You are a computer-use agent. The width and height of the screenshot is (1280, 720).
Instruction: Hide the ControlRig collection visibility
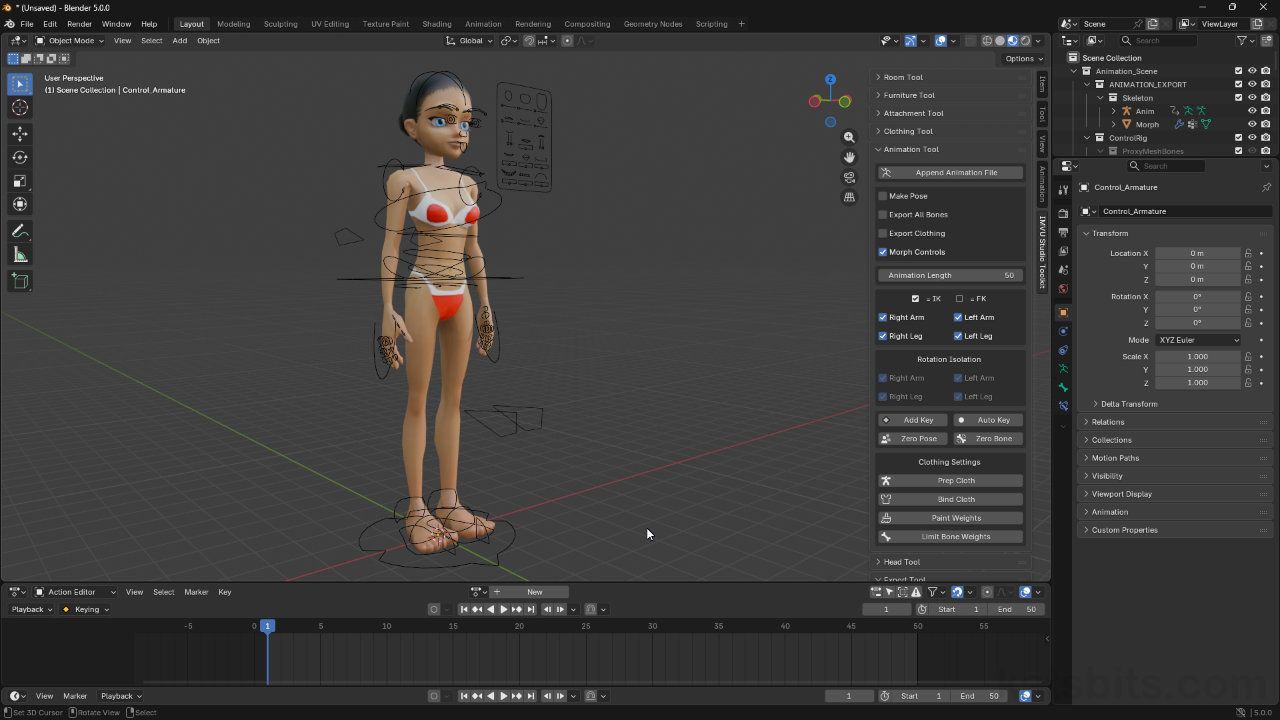pyautogui.click(x=1252, y=137)
